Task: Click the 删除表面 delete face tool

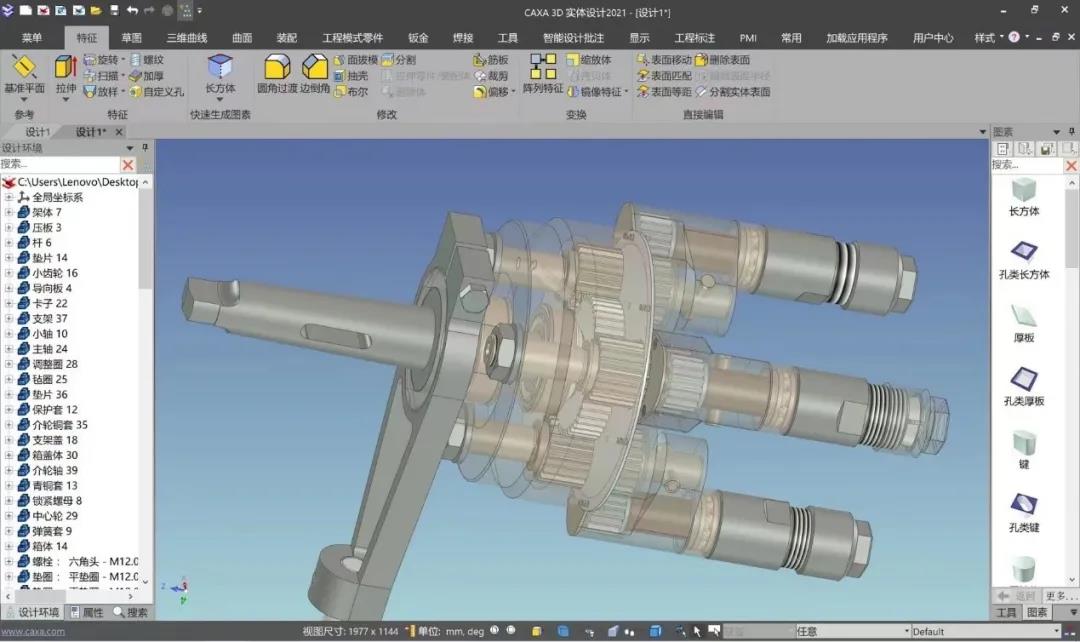Action: (x=723, y=60)
